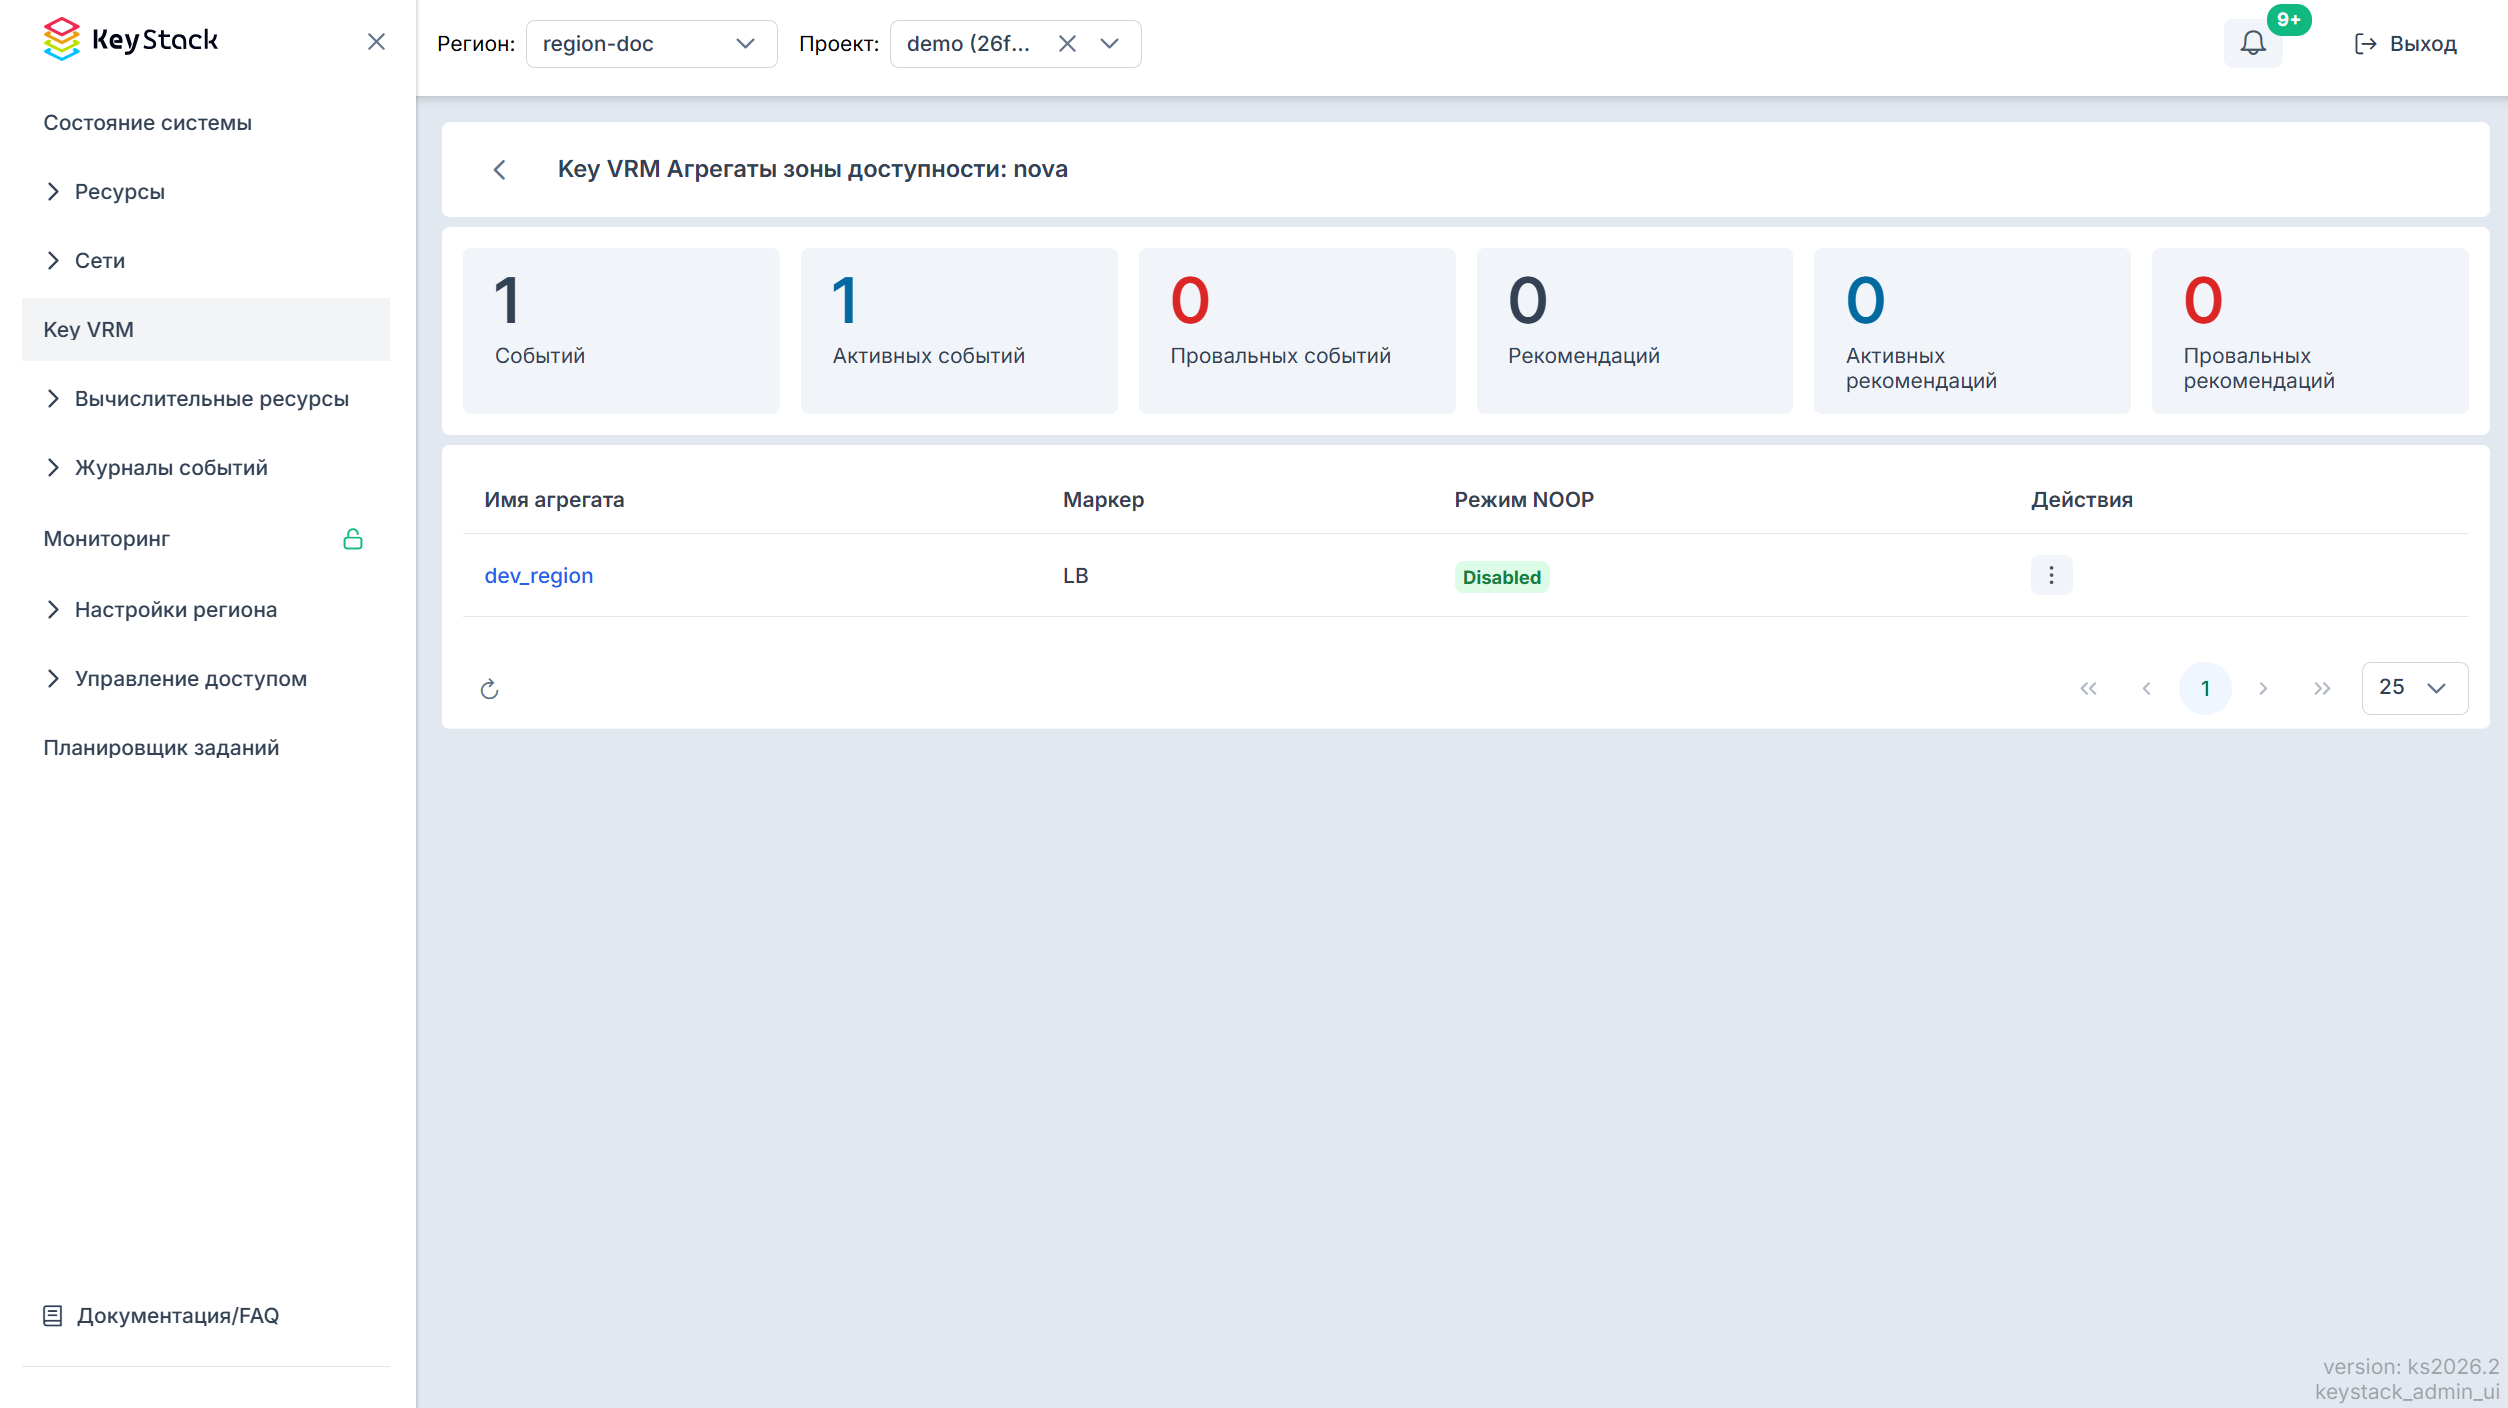This screenshot has width=2508, height=1408.
Task: Open the rows-per-page dropdown showing 25
Action: [x=2414, y=688]
